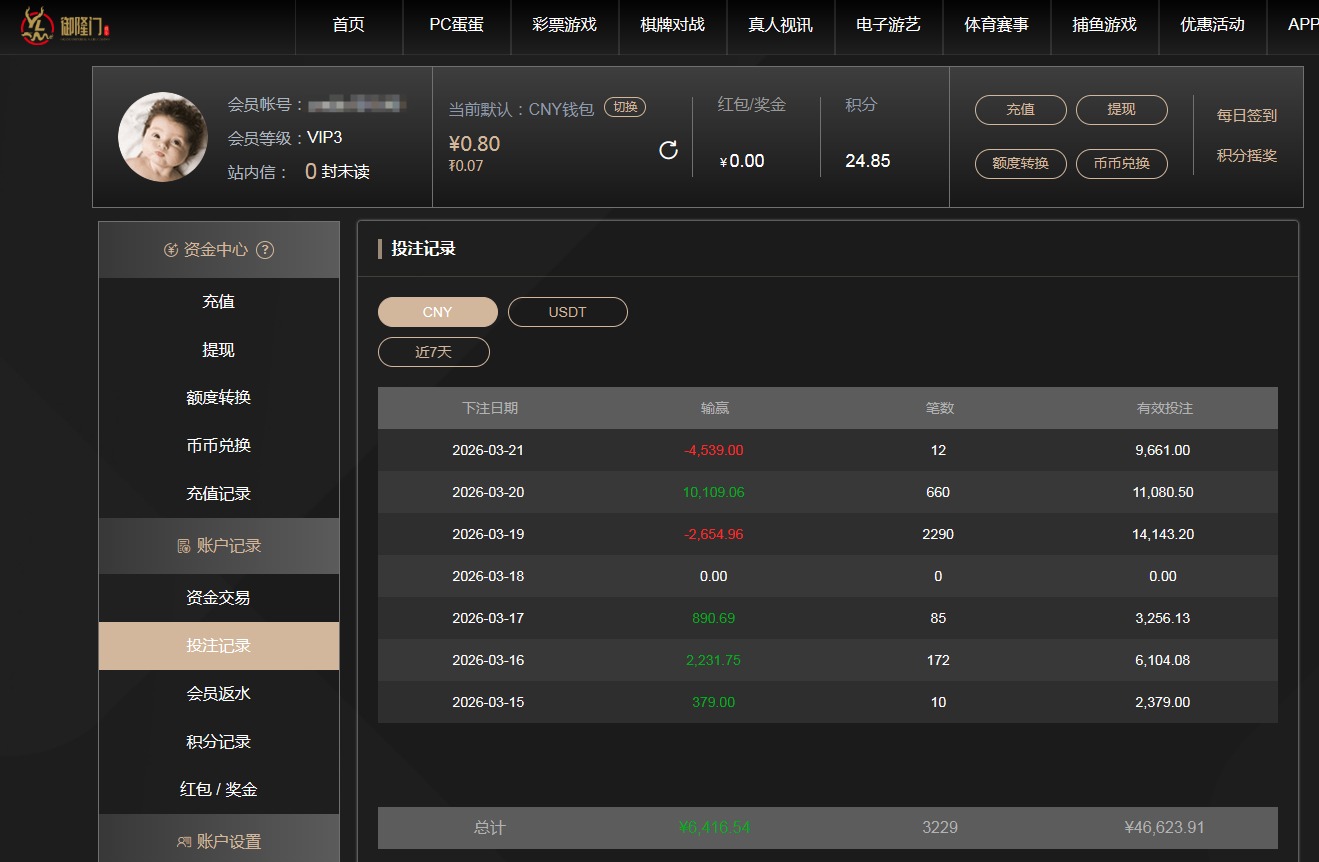
Task: Click the green total winnings ¥6,416.54
Action: 714,827
